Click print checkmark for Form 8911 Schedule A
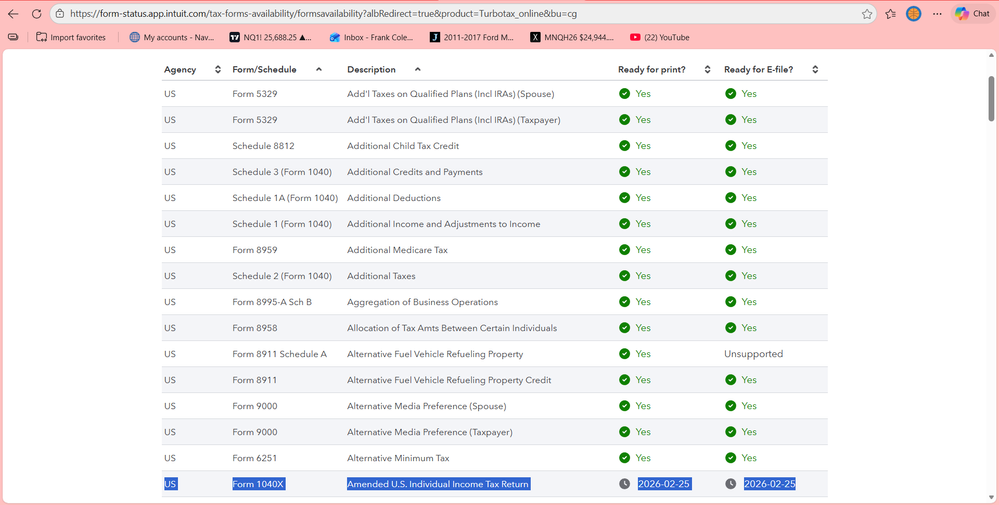Viewport: 999px width, 505px height. click(x=624, y=353)
